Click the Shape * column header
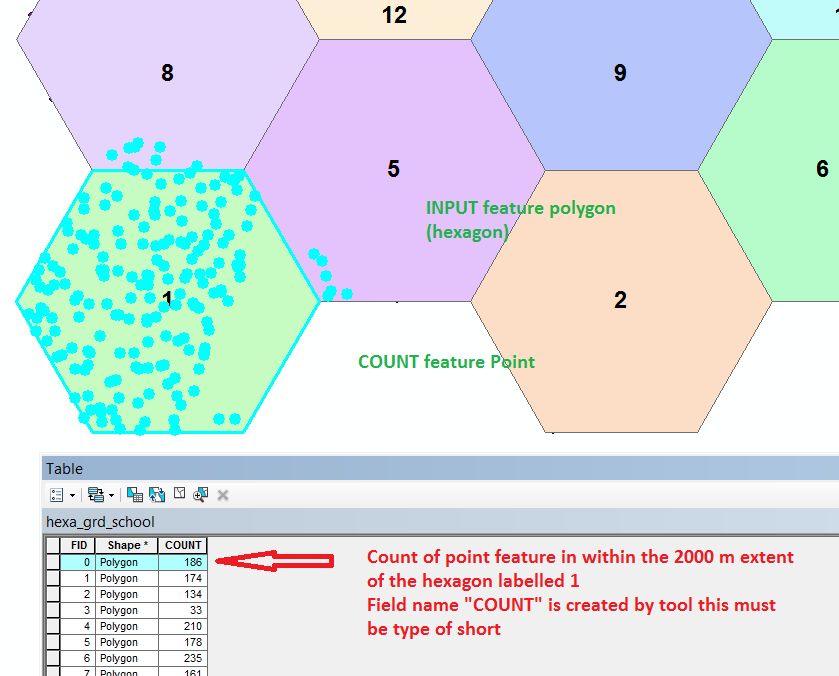Image resolution: width=839 pixels, height=676 pixels. [x=127, y=545]
